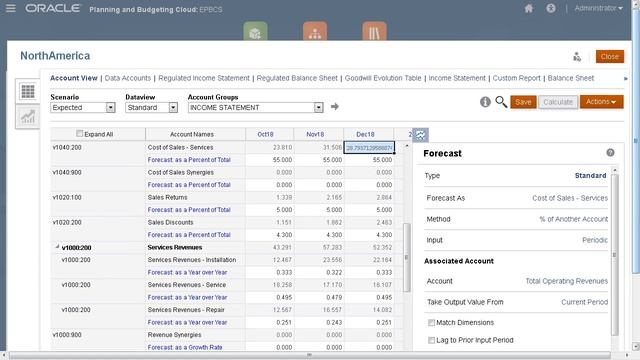Open the Goodwill Evolution Table tab
640x360 pixels.
click(383, 78)
